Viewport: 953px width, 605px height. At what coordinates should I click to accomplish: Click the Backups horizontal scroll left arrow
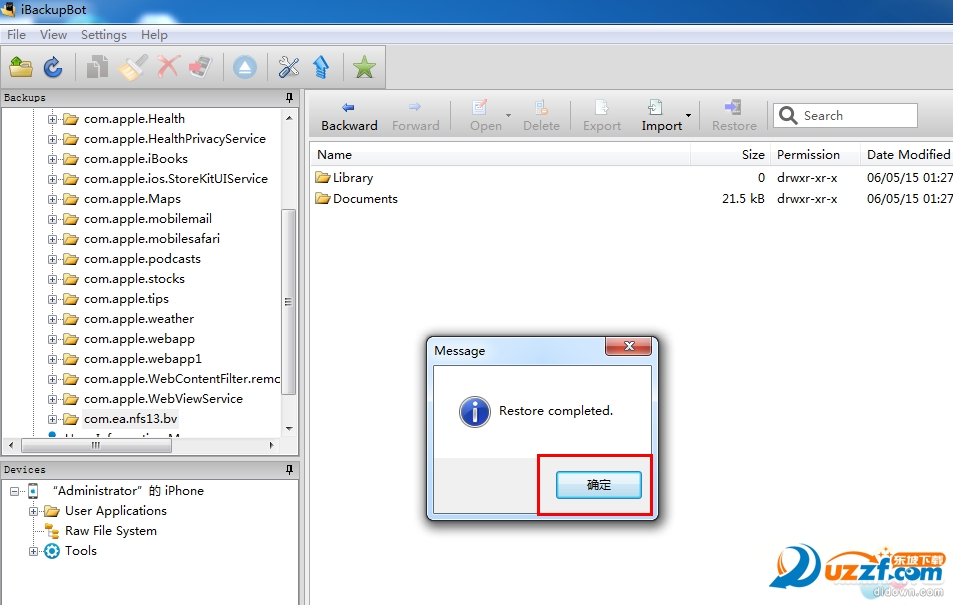(10, 445)
